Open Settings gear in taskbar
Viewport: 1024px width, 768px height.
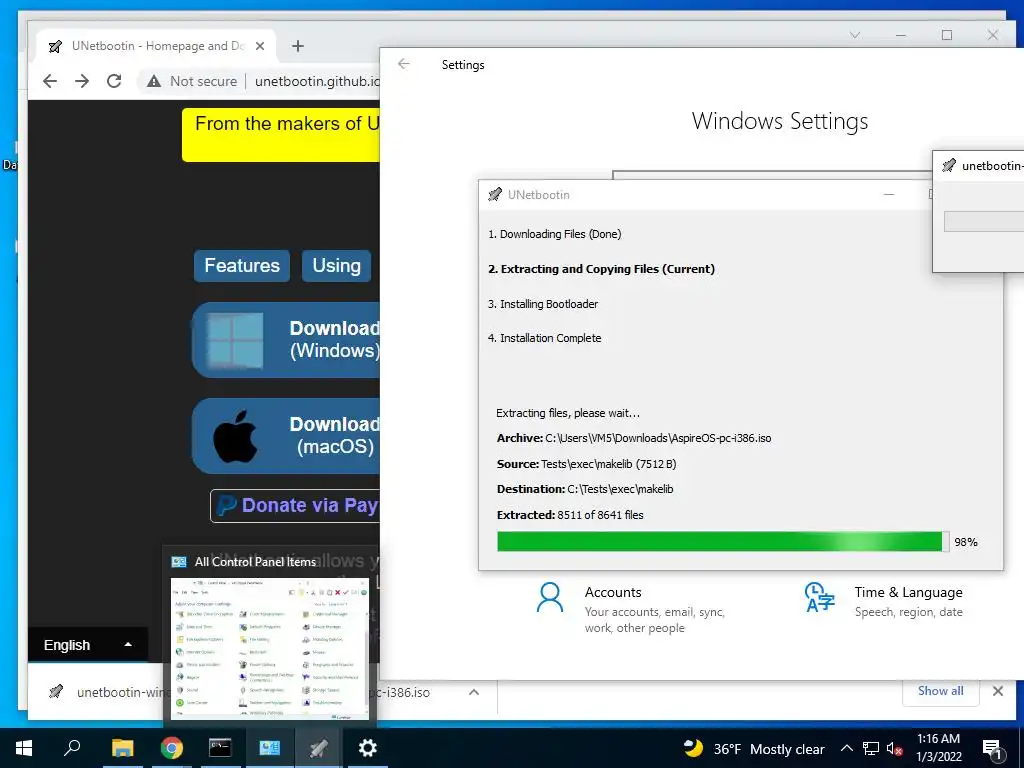[x=367, y=748]
